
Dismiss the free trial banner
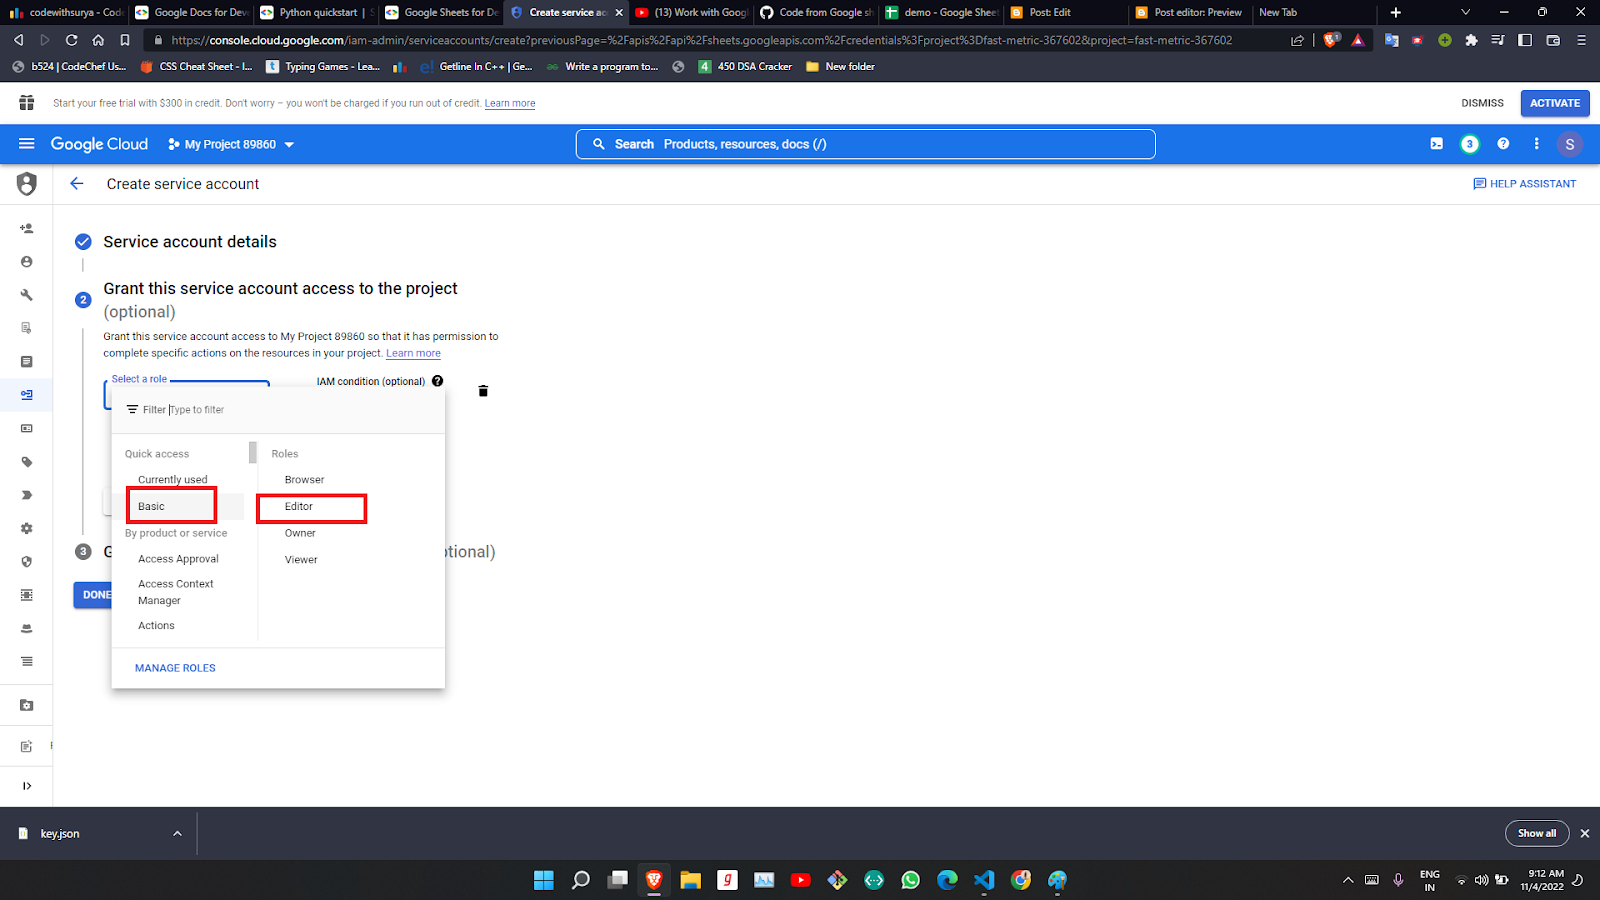(1482, 103)
